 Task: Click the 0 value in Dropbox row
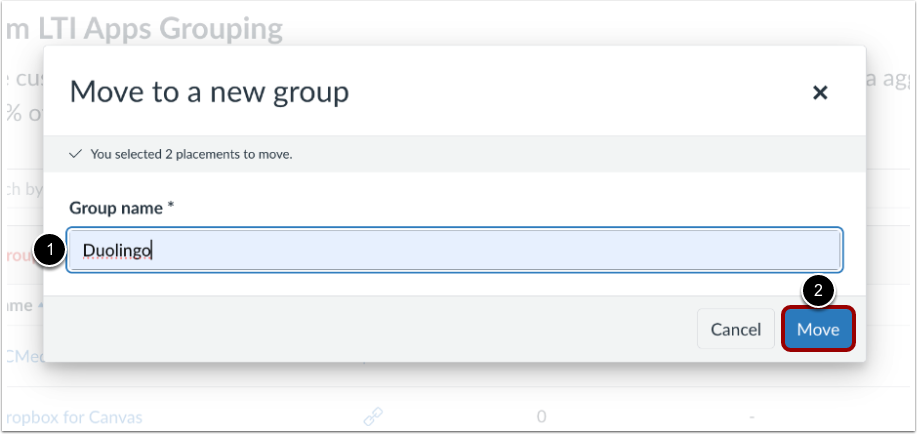pos(541,416)
